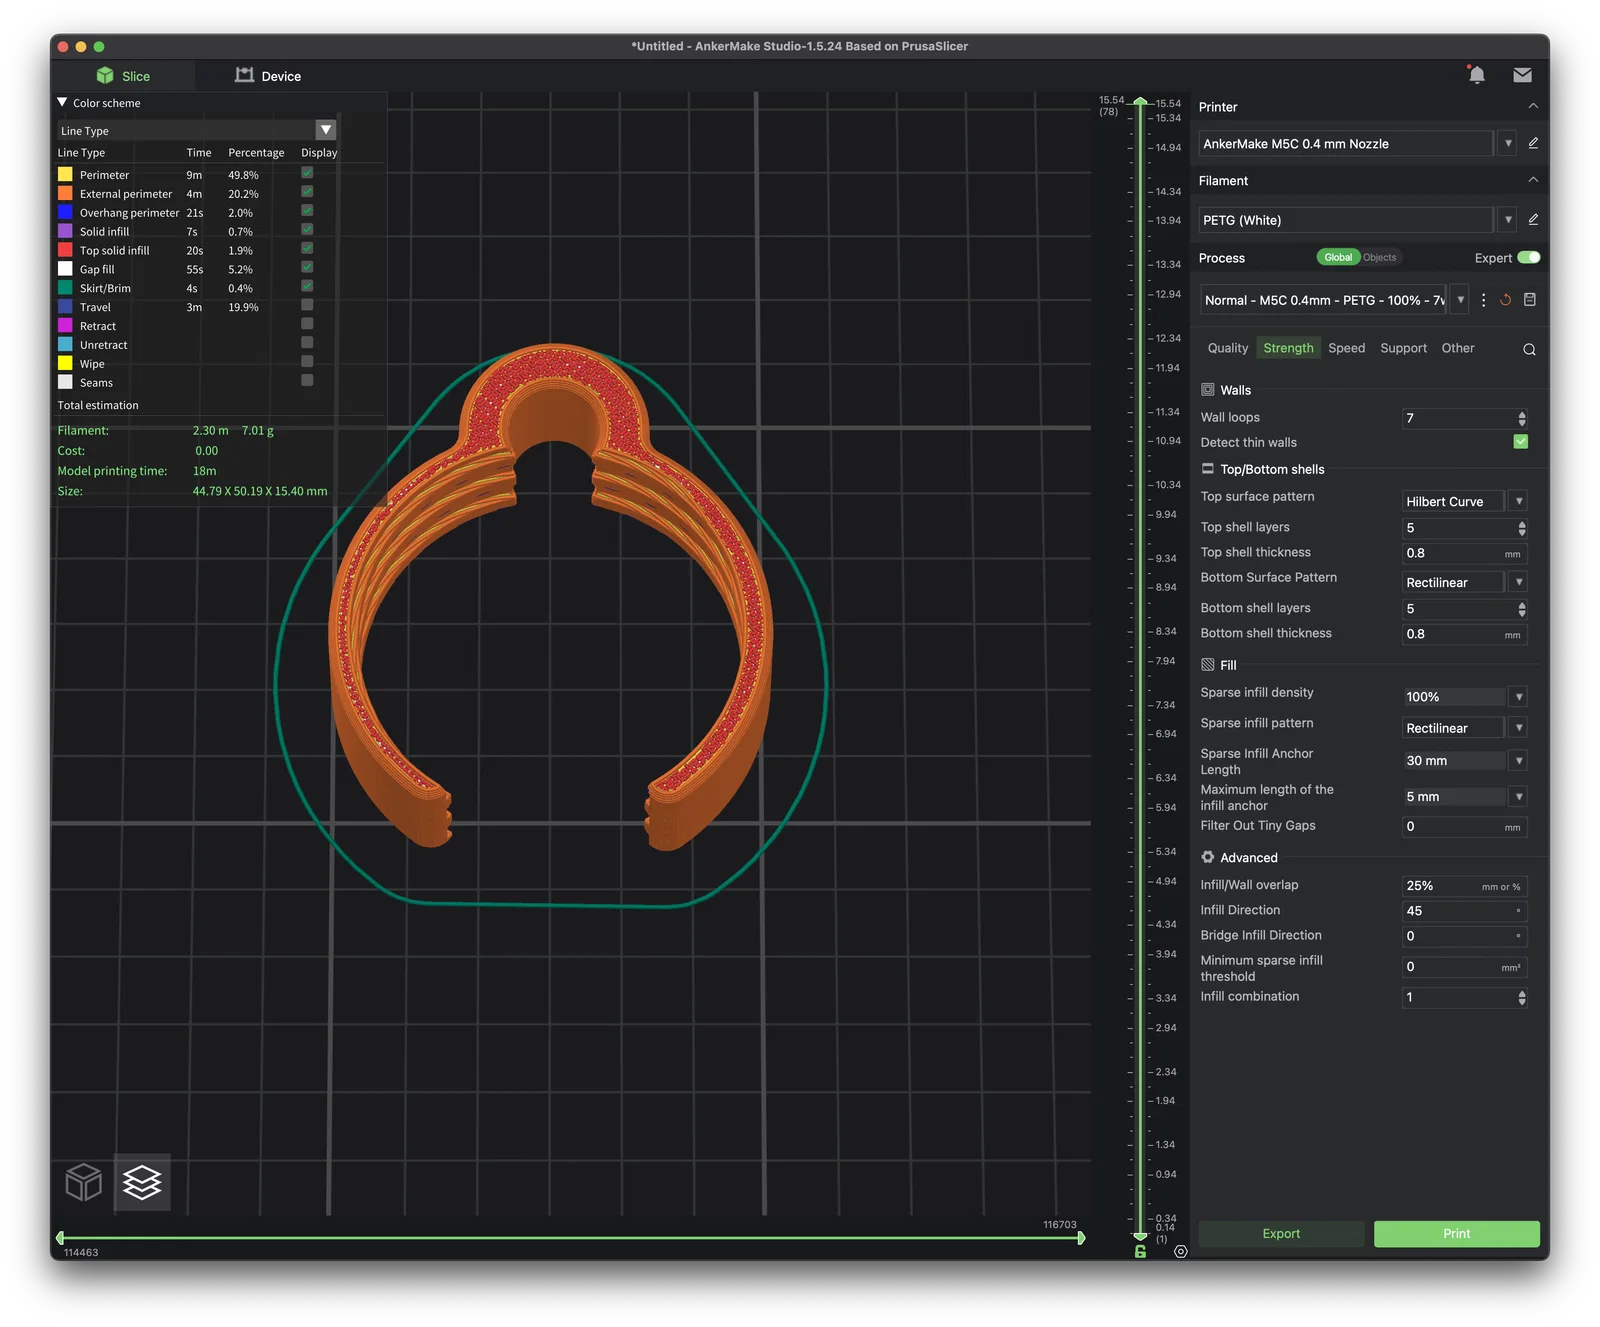Save the process preset
Screen dimensions: 1600x1327
click(x=1529, y=300)
